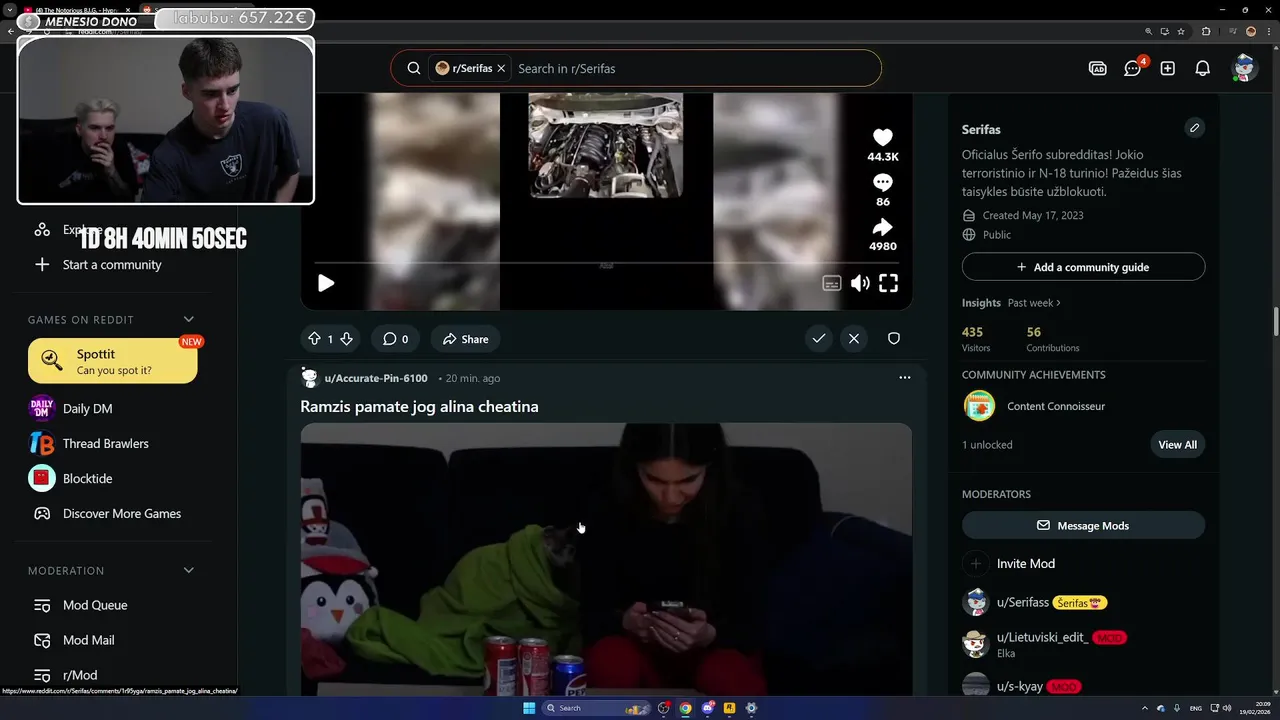Open Chrome extensions puzzle icon
The height and width of the screenshot is (720, 1280).
click(1205, 31)
